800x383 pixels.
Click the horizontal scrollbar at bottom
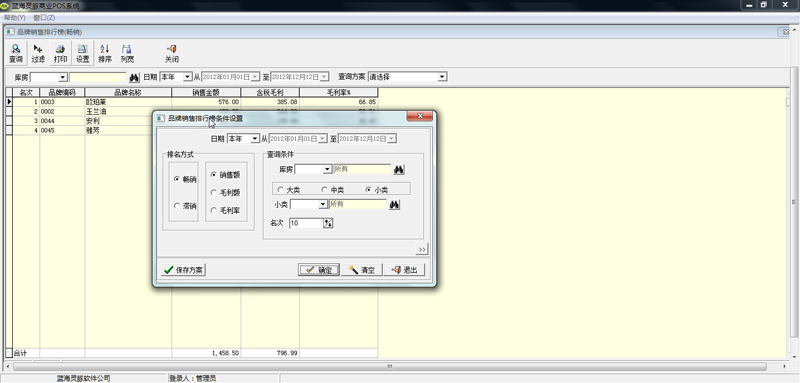[389, 366]
